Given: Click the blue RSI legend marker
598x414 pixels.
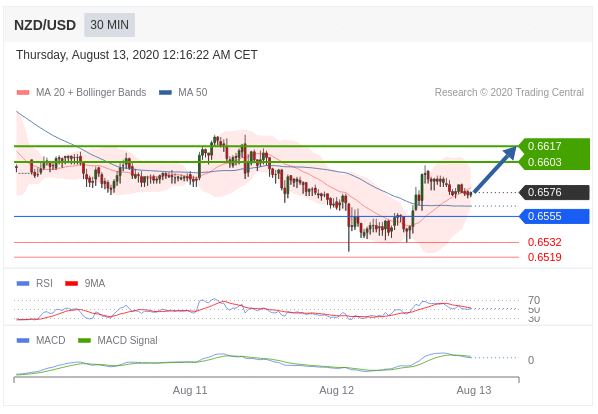Looking at the screenshot, I should coord(23,284).
